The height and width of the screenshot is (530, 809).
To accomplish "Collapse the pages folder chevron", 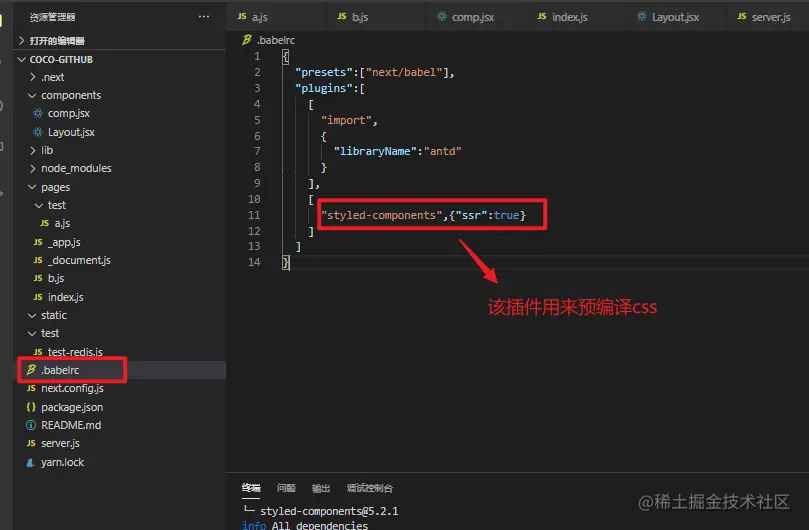I will [32, 187].
